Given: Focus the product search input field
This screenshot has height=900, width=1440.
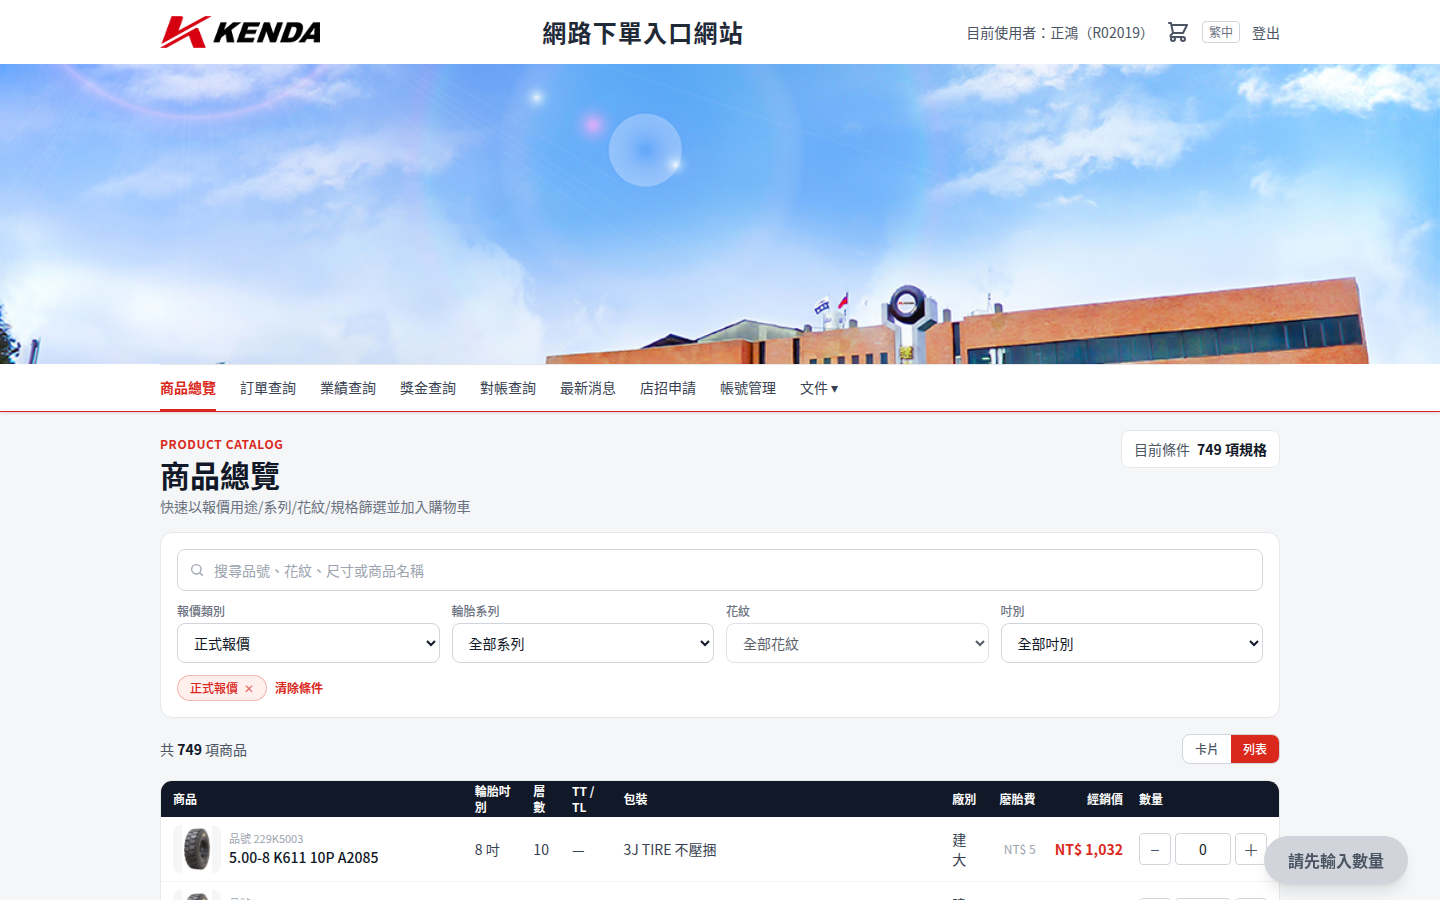Looking at the screenshot, I should (x=720, y=570).
